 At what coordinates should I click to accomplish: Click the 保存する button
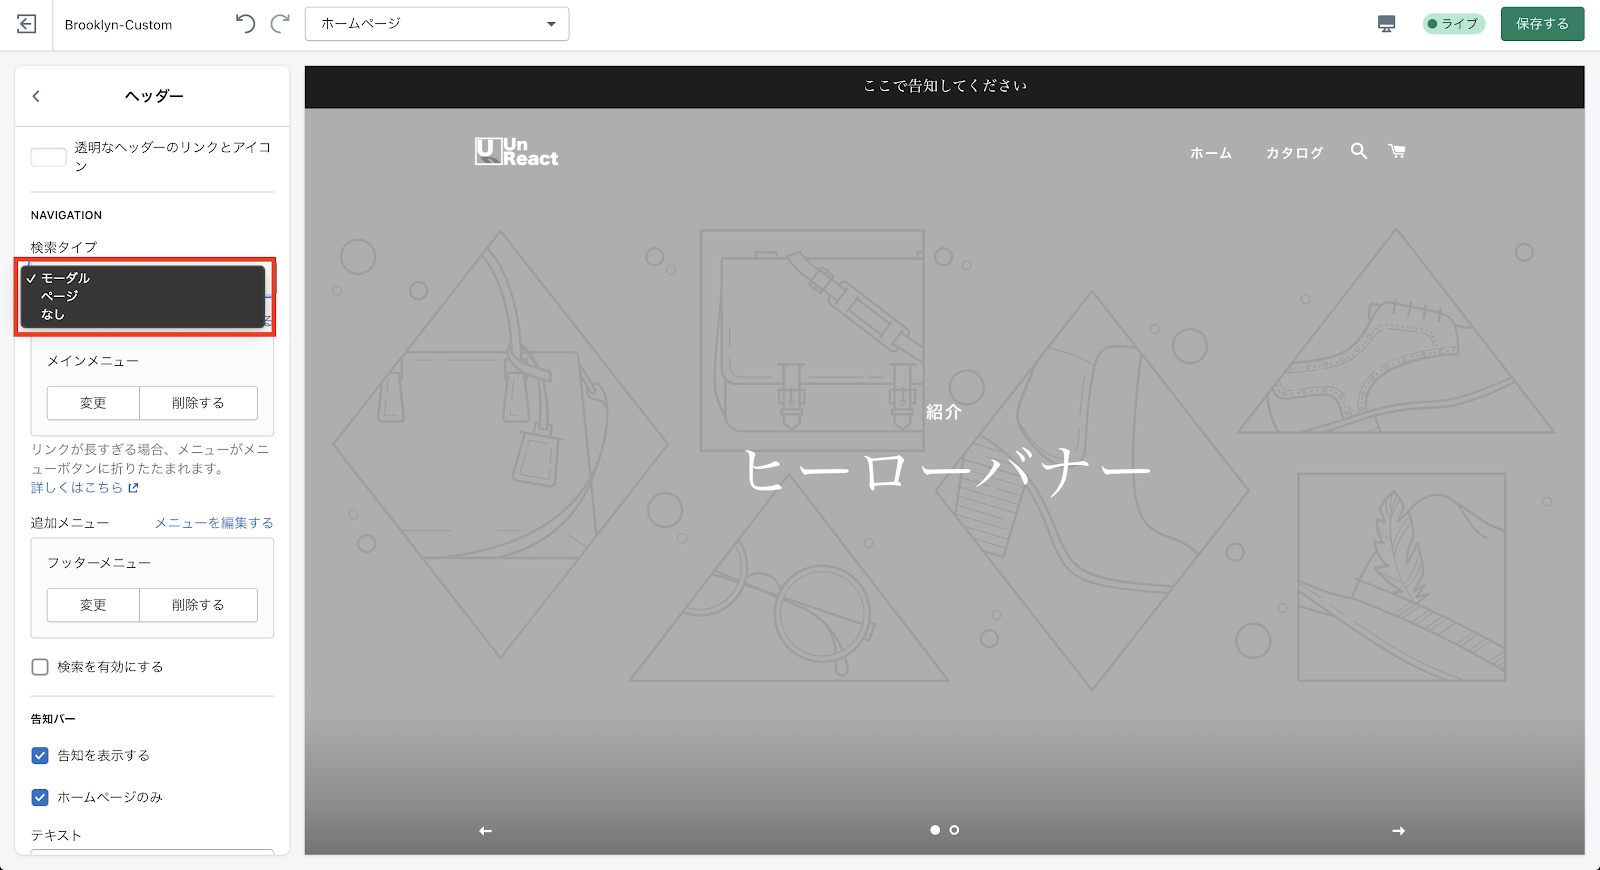[1542, 24]
